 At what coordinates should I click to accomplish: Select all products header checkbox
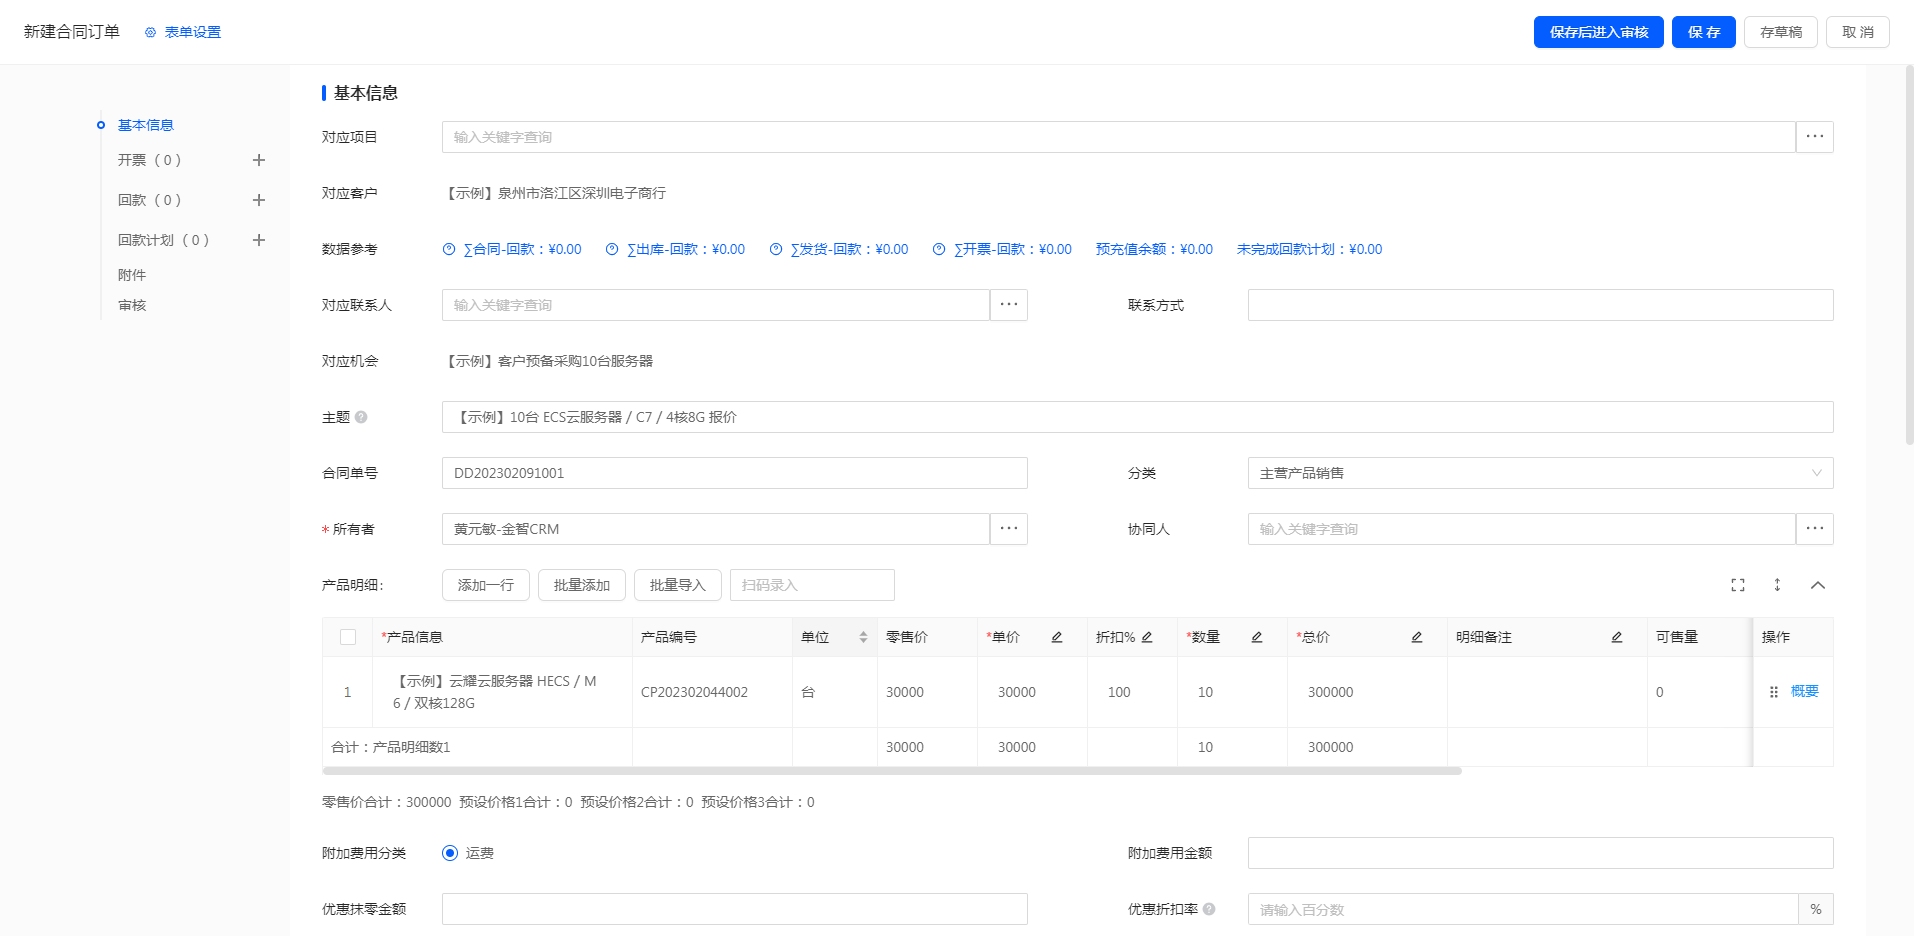pyautogui.click(x=348, y=637)
